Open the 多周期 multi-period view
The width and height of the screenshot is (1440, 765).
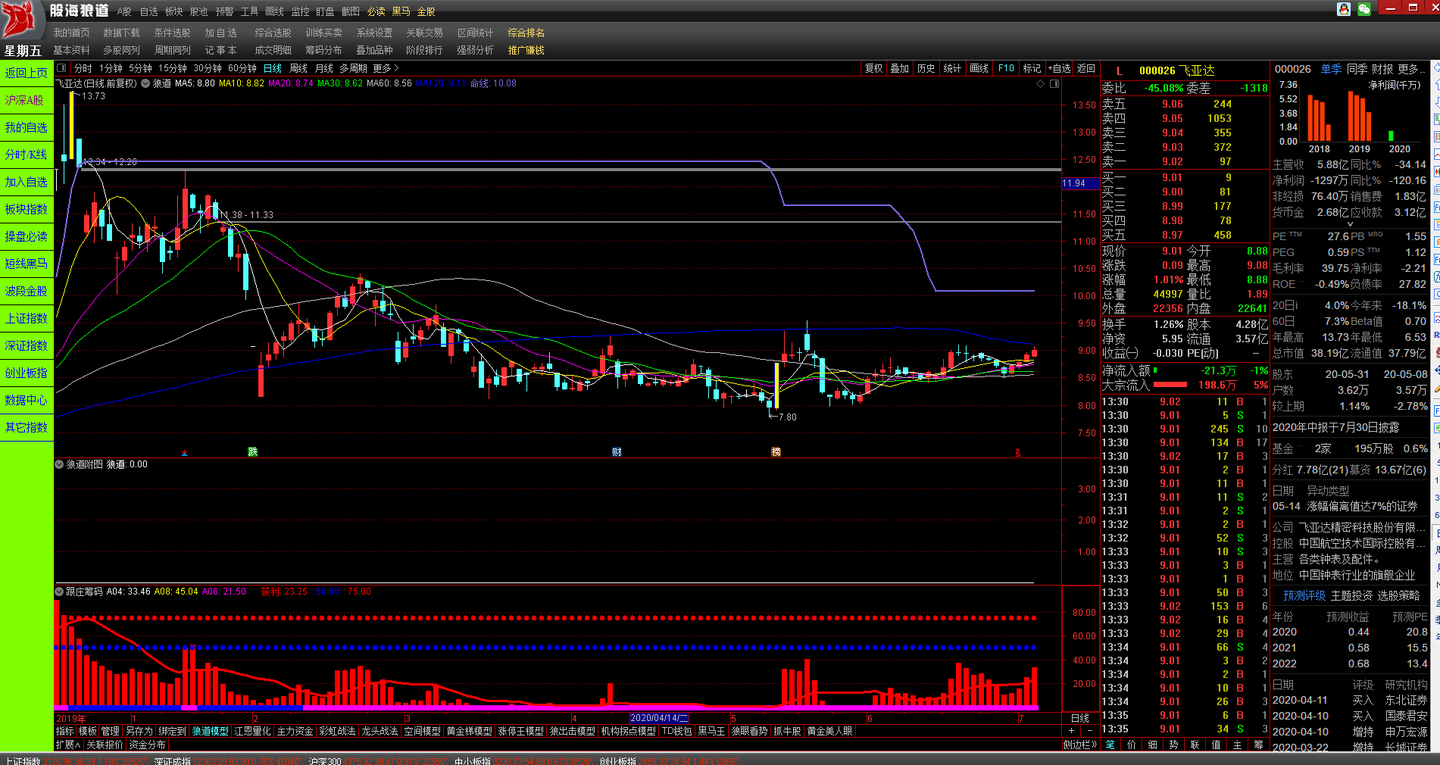click(x=353, y=68)
